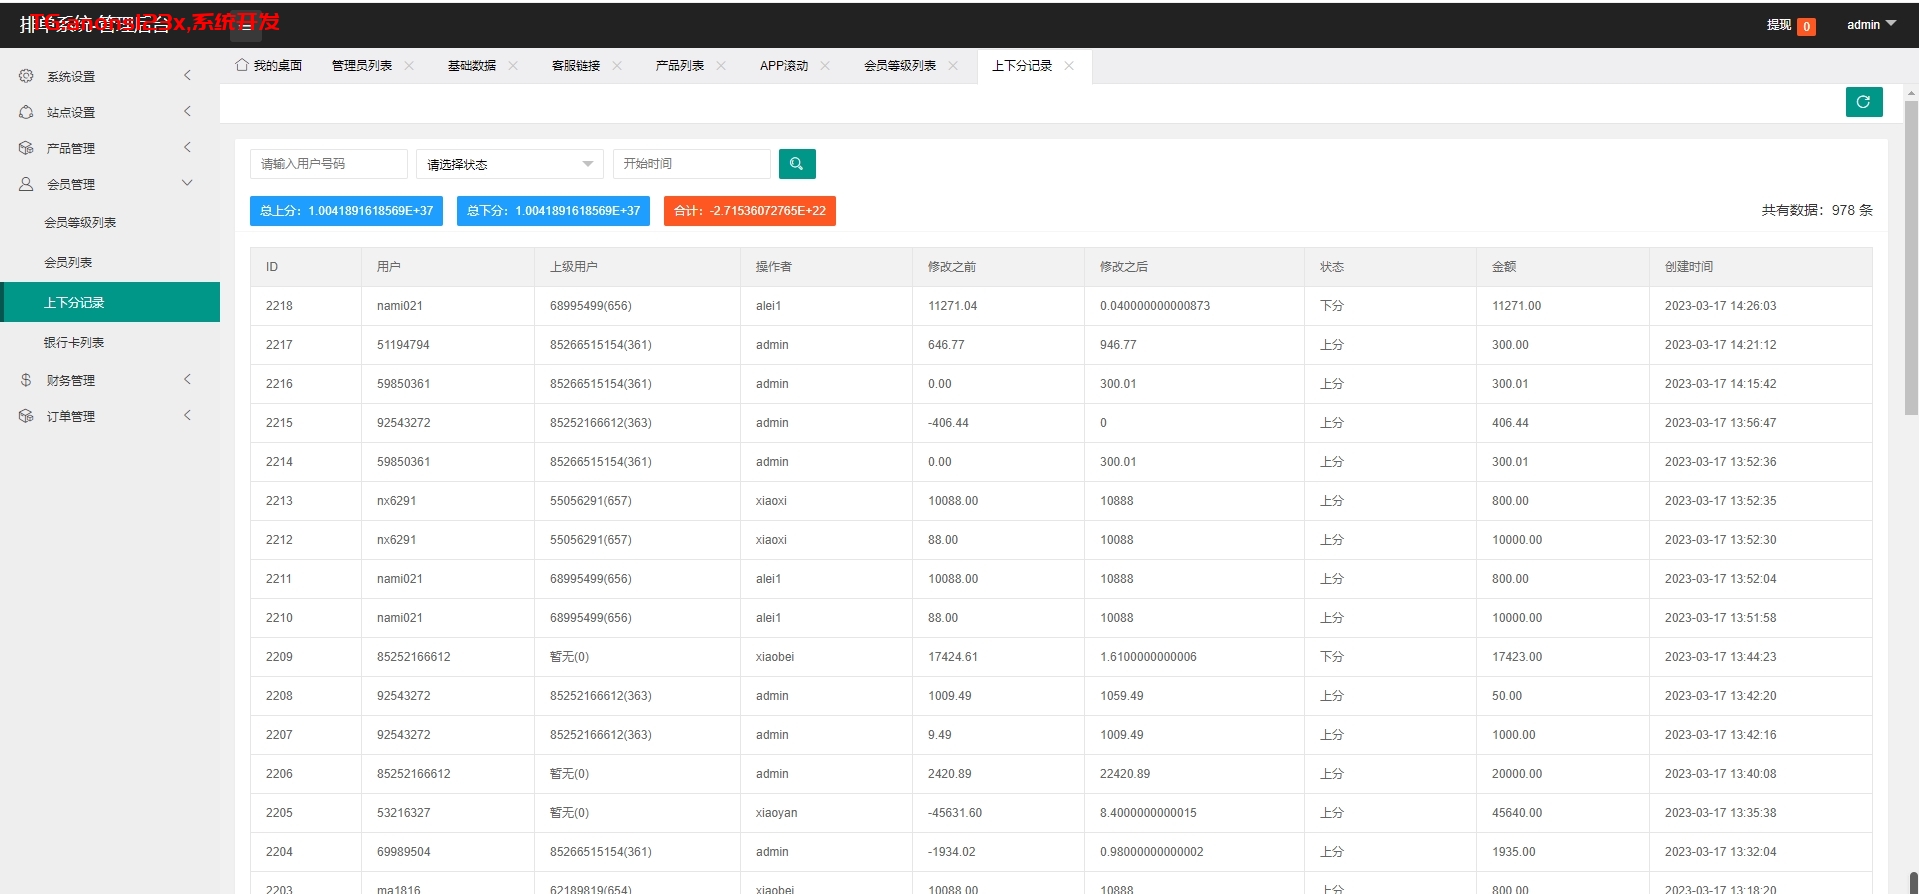Click the sidebar collapse icon in header
The width and height of the screenshot is (1919, 894).
pyautogui.click(x=246, y=26)
